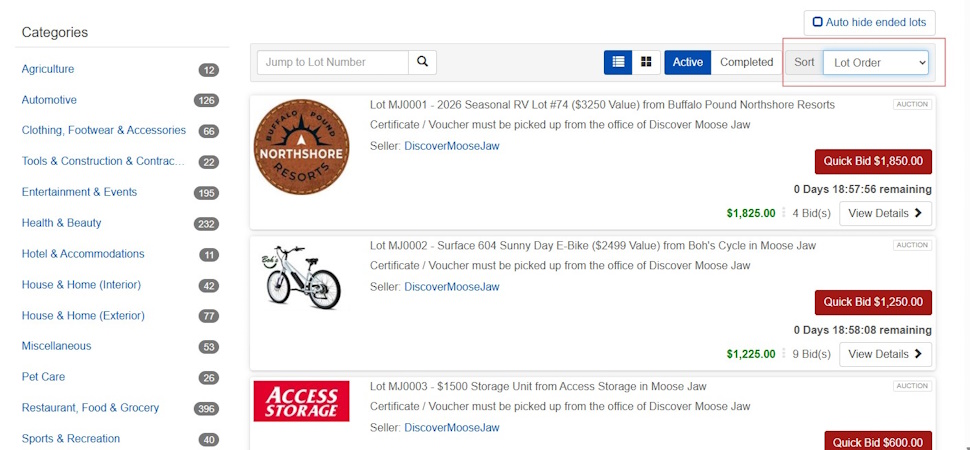Tick the Auto hide ended lots checkbox
The height and width of the screenshot is (450, 970).
(x=818, y=22)
